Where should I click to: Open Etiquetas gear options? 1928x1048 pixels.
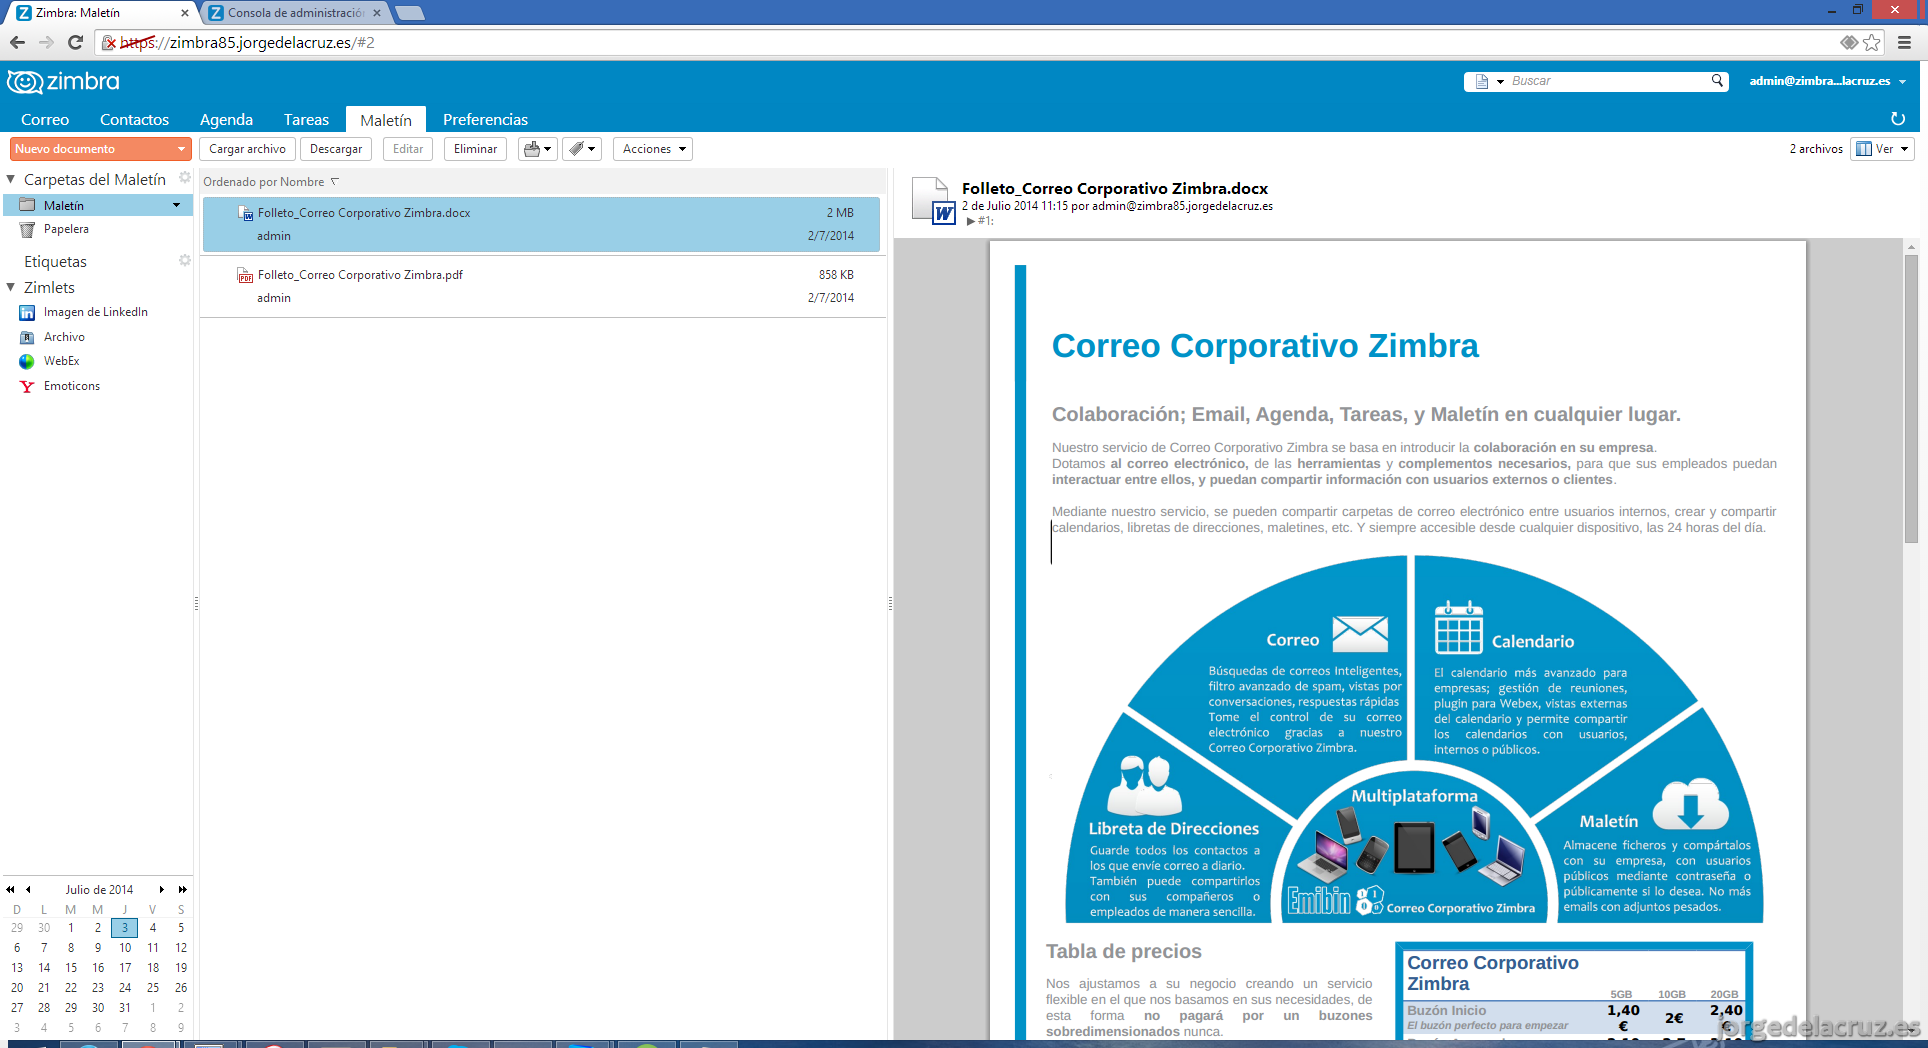184,260
